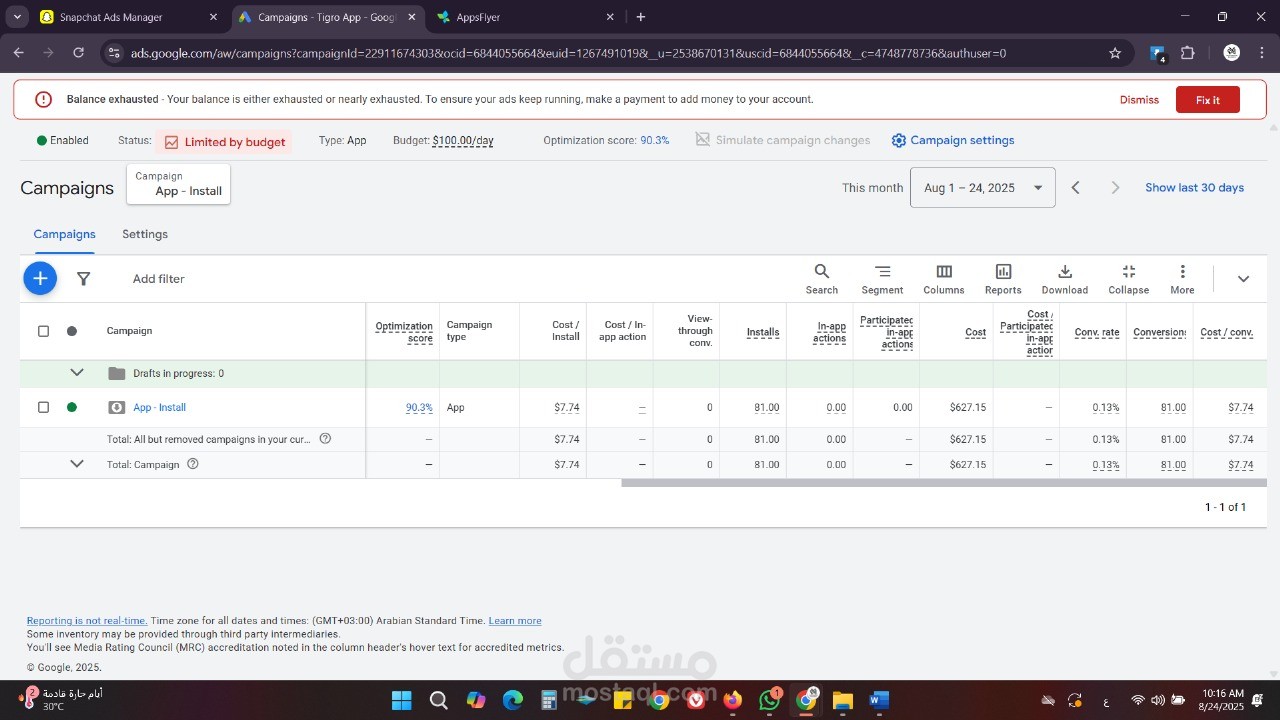This screenshot has width=1280, height=720.
Task: Click help icon beside All but removed campaigns
Action: (x=325, y=439)
